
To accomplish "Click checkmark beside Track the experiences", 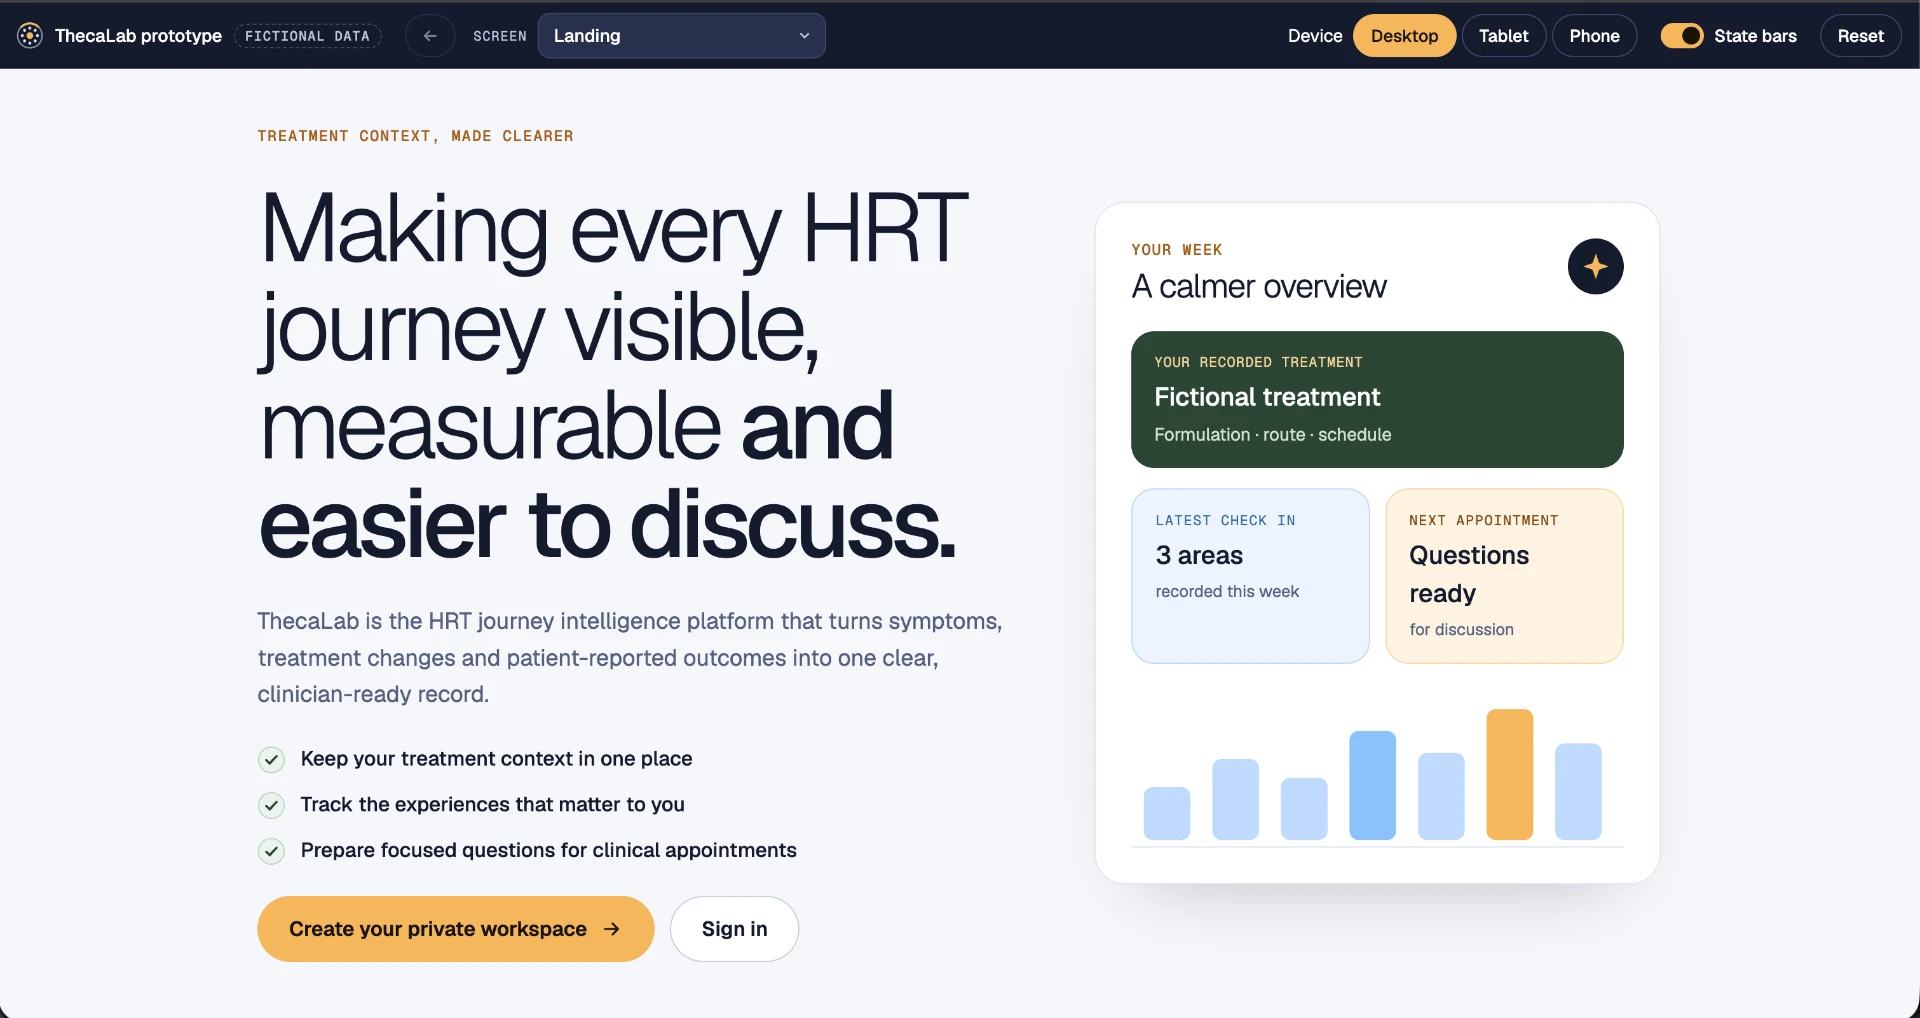I will click(x=271, y=805).
